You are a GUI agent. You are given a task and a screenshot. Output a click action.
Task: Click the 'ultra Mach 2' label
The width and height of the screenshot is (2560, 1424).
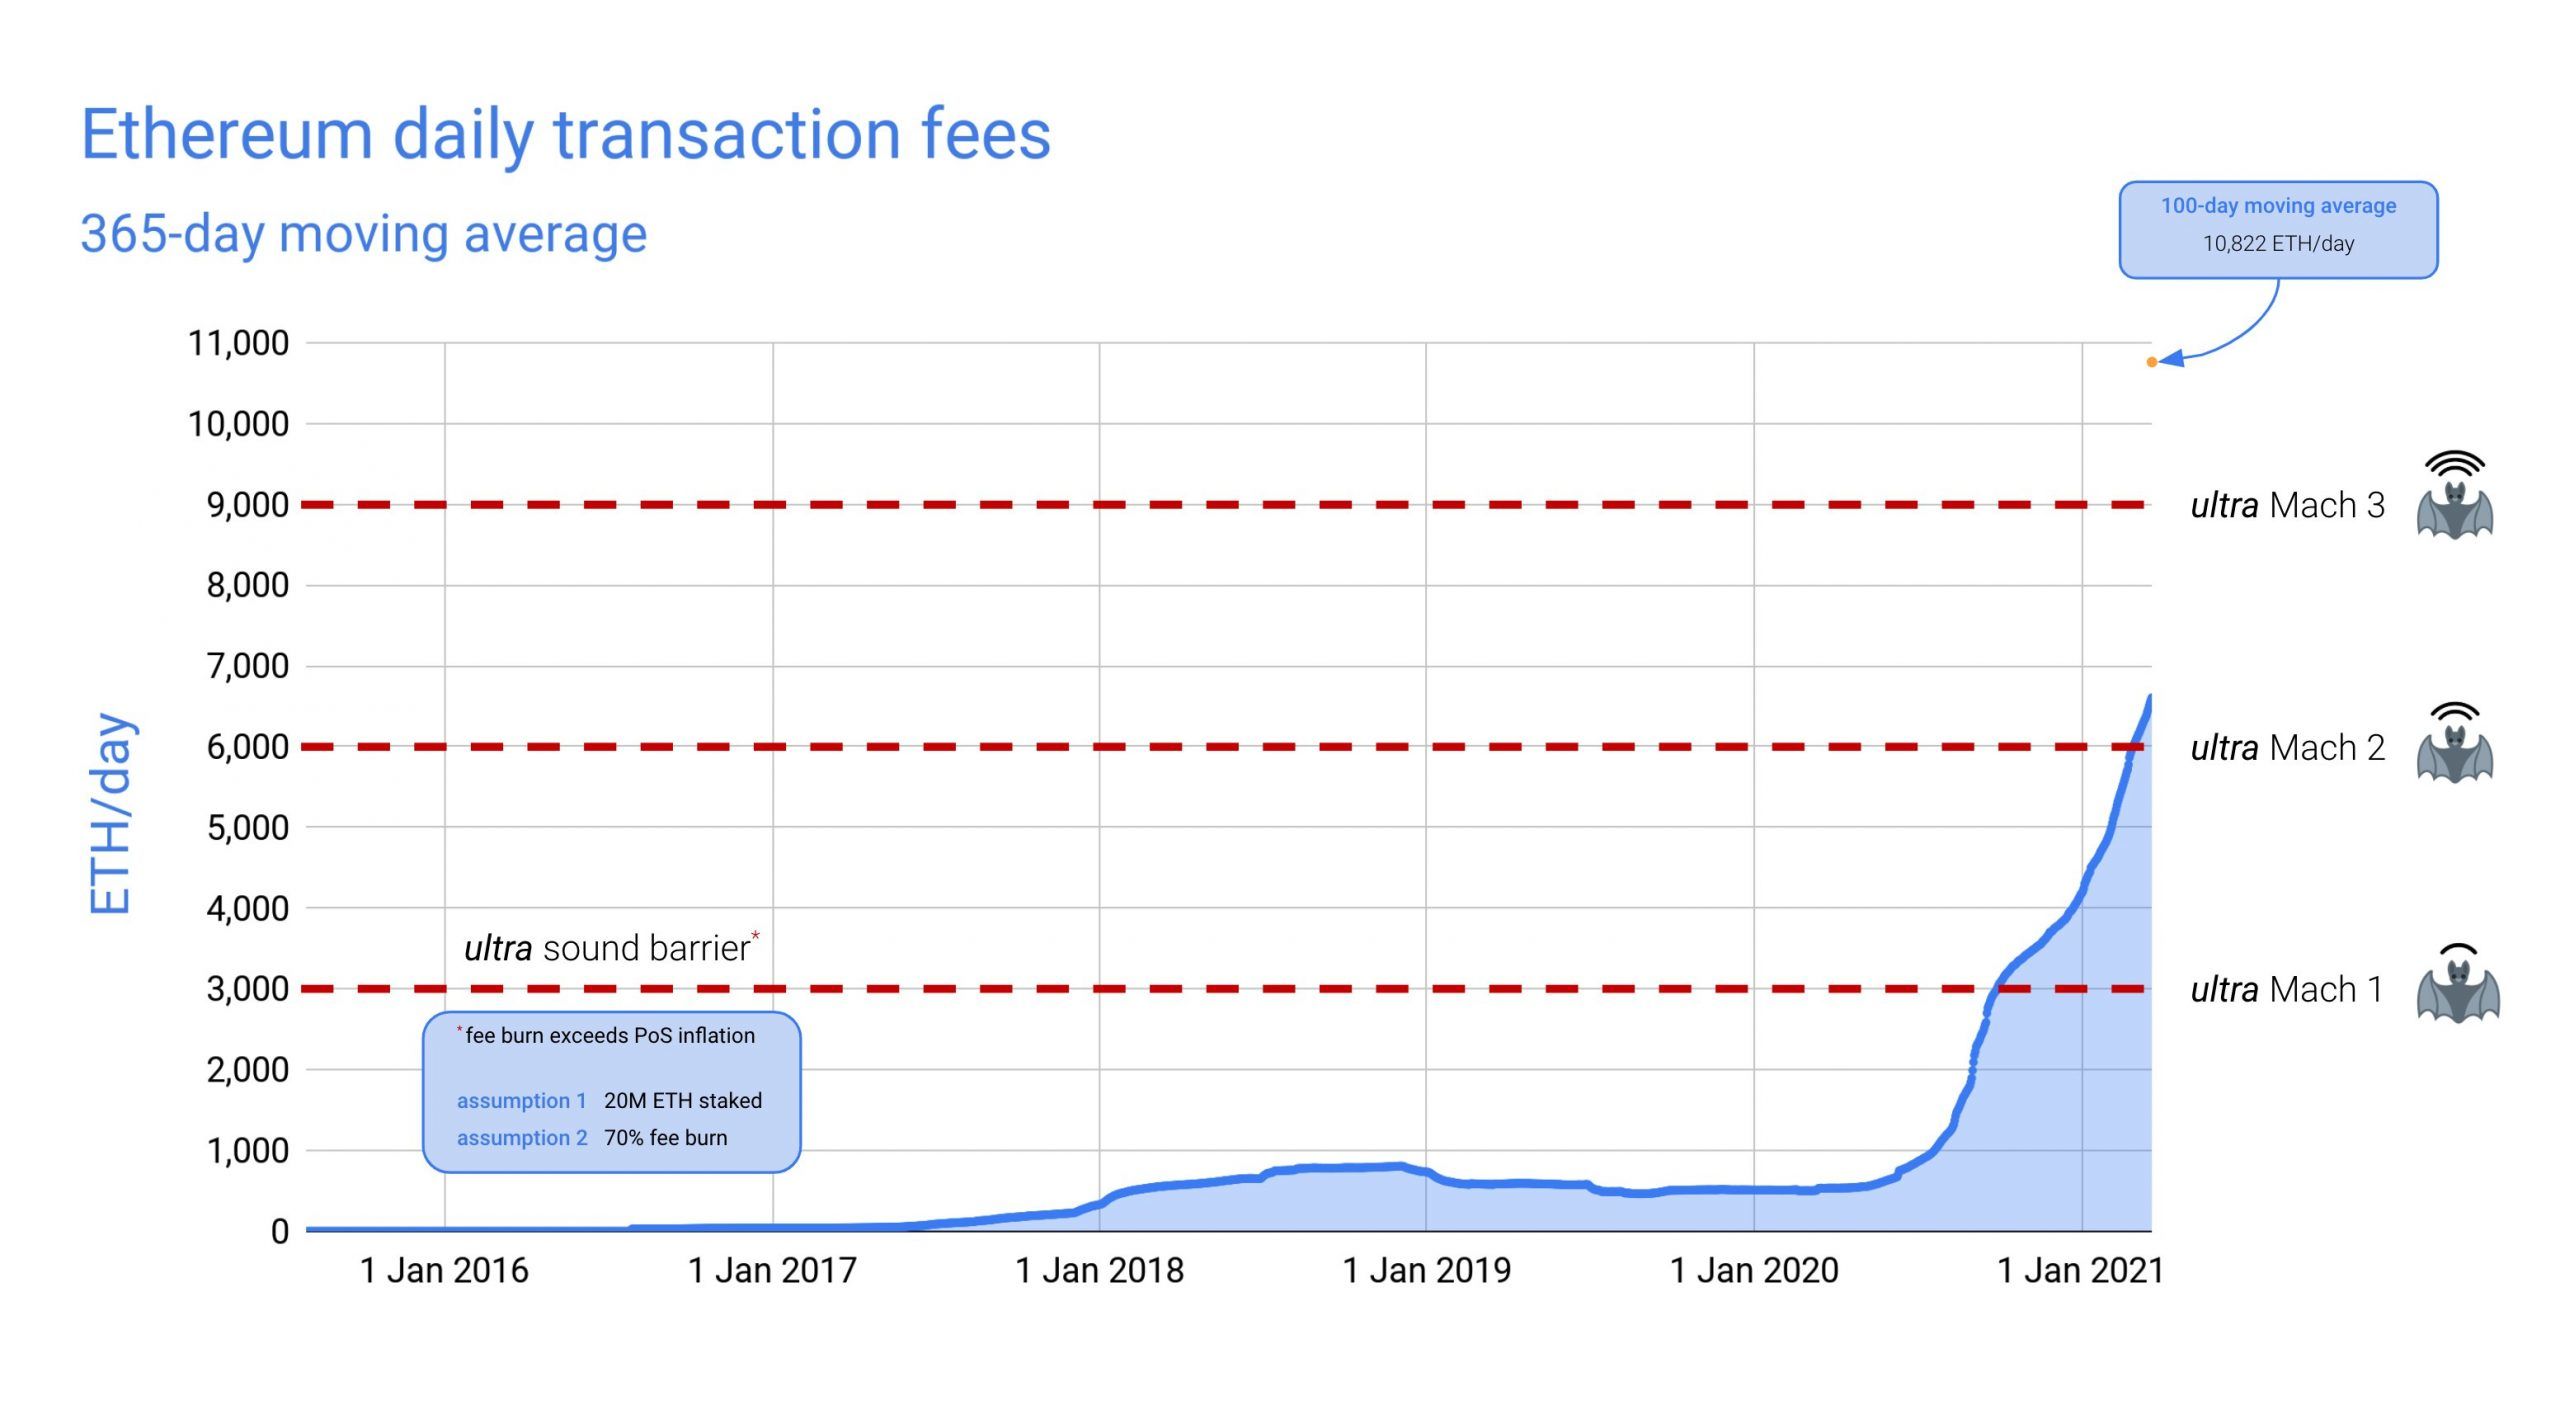click(x=2287, y=748)
